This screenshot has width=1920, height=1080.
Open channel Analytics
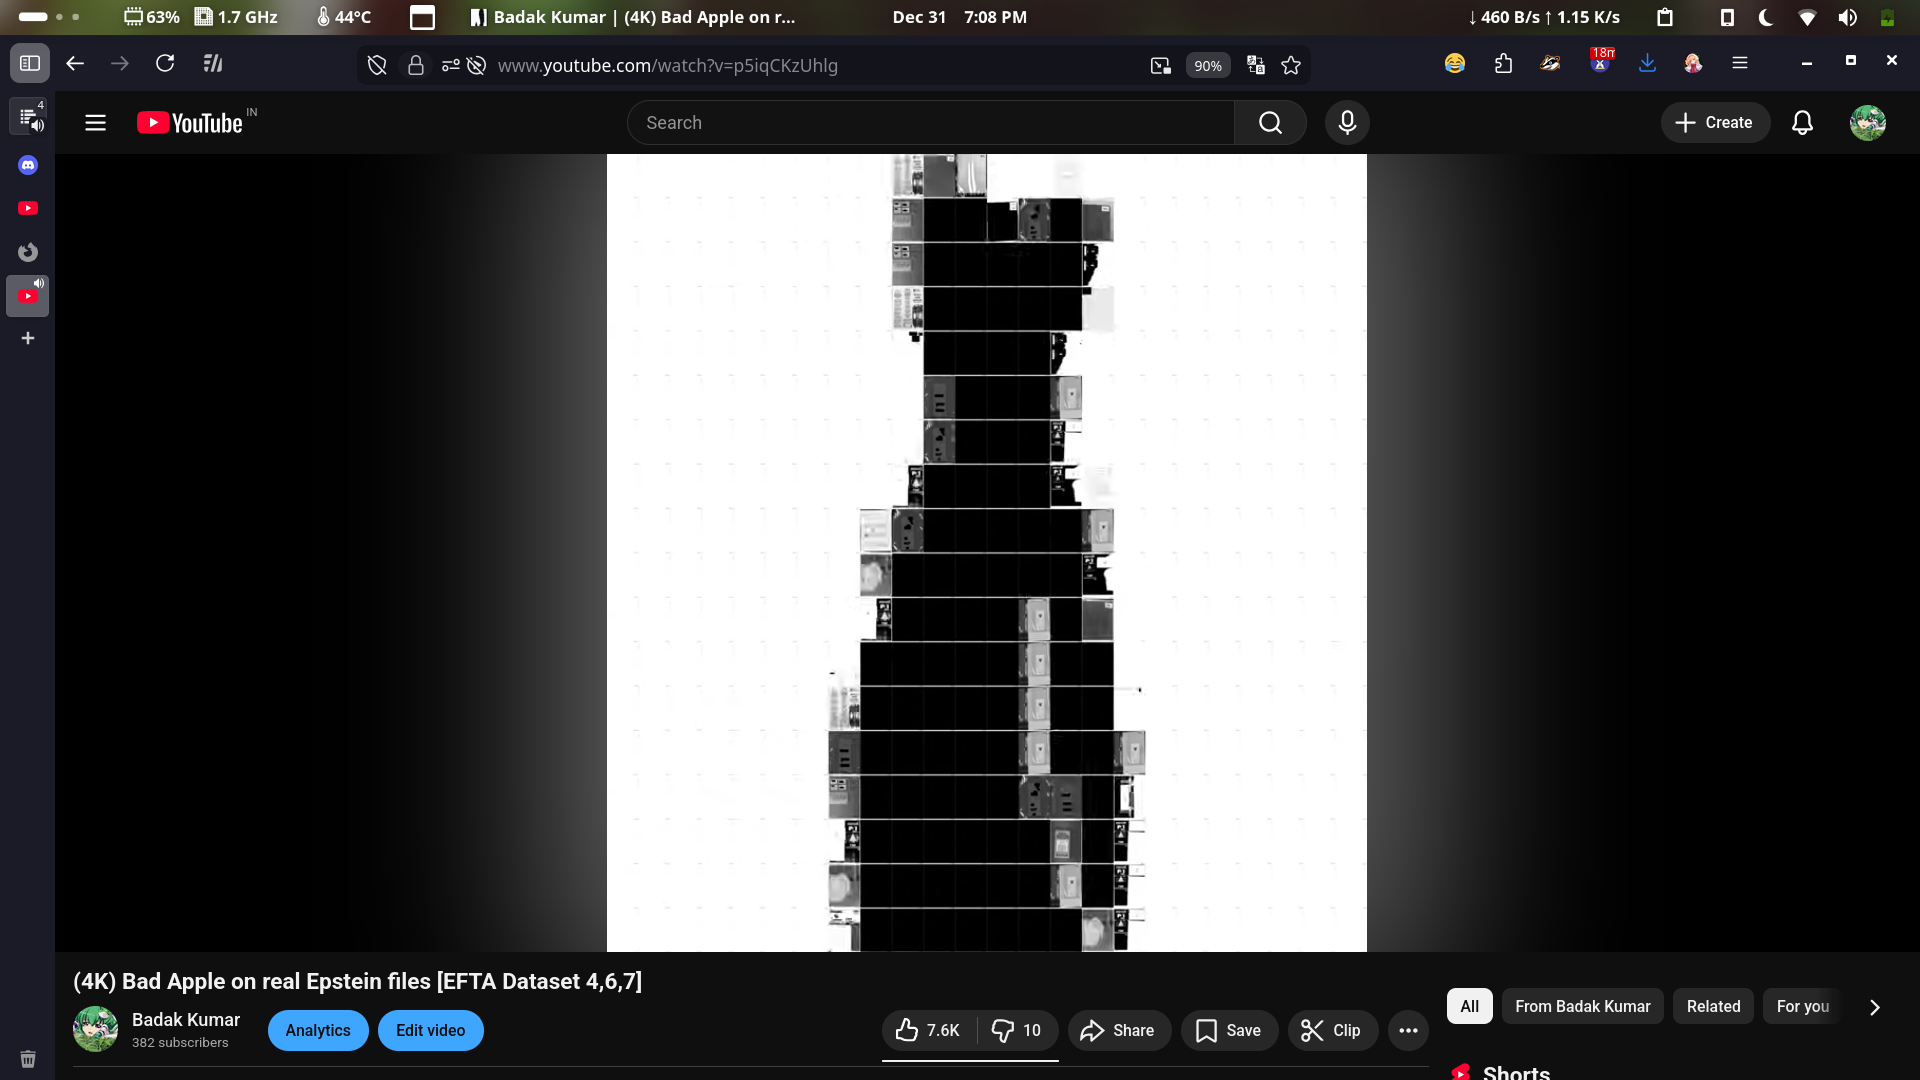tap(318, 1030)
